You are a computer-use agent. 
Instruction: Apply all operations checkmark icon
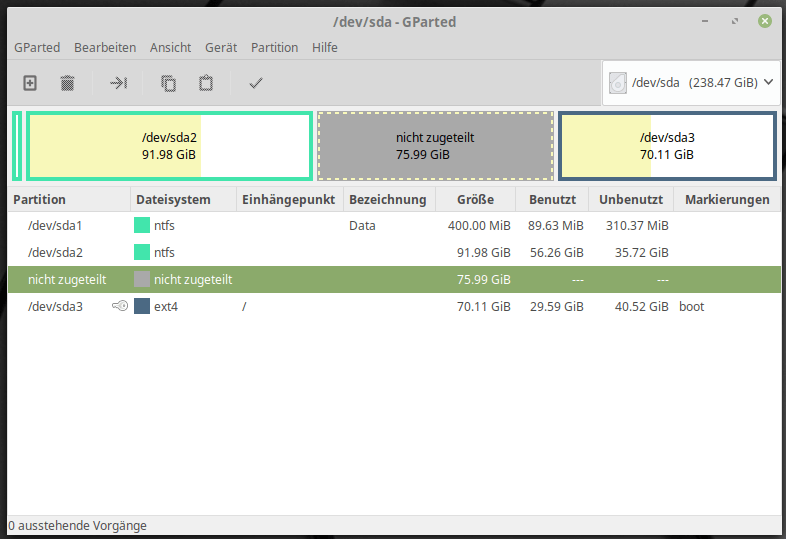256,83
